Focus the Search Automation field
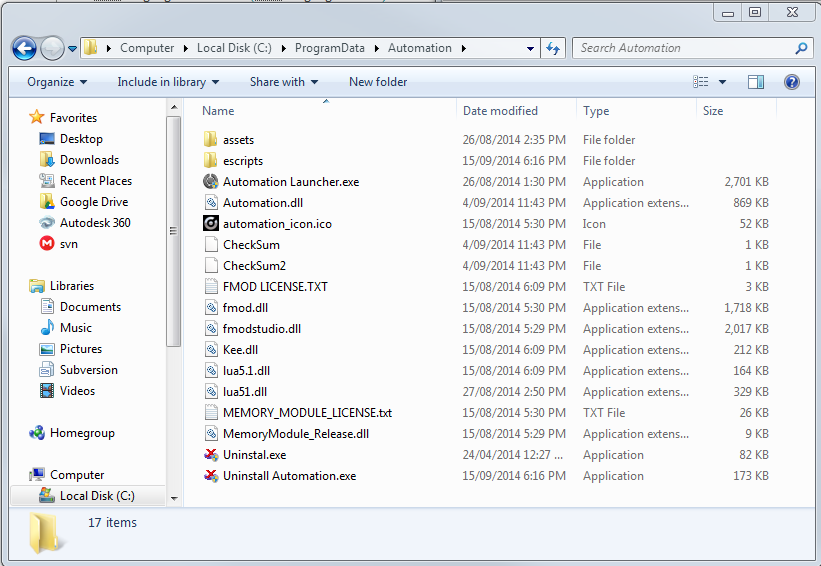The image size is (821, 566). 691,48
